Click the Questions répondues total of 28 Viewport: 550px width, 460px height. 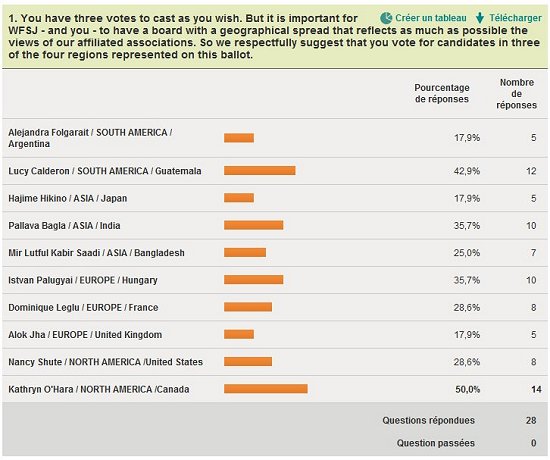(x=531, y=420)
